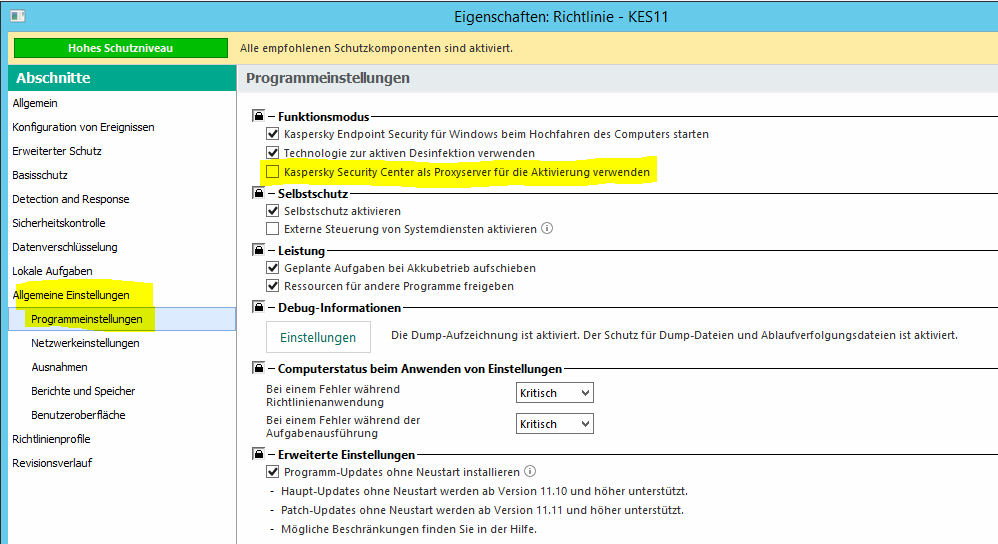Open Debug-Informationen Einstellungen button
Screen dimensions: 998x544
pos(318,337)
